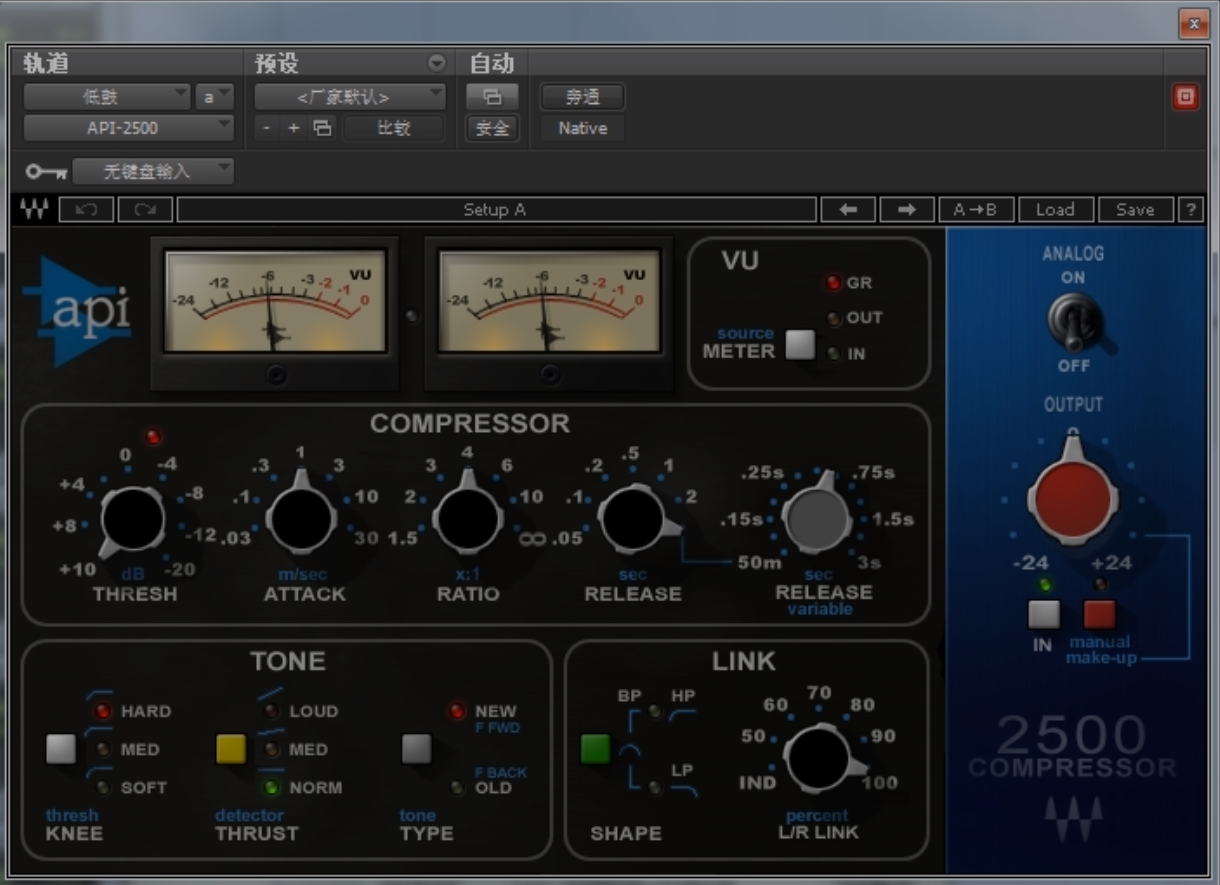Open the 无键盘输入 key input dropdown
1220x885 pixels.
pos(152,171)
